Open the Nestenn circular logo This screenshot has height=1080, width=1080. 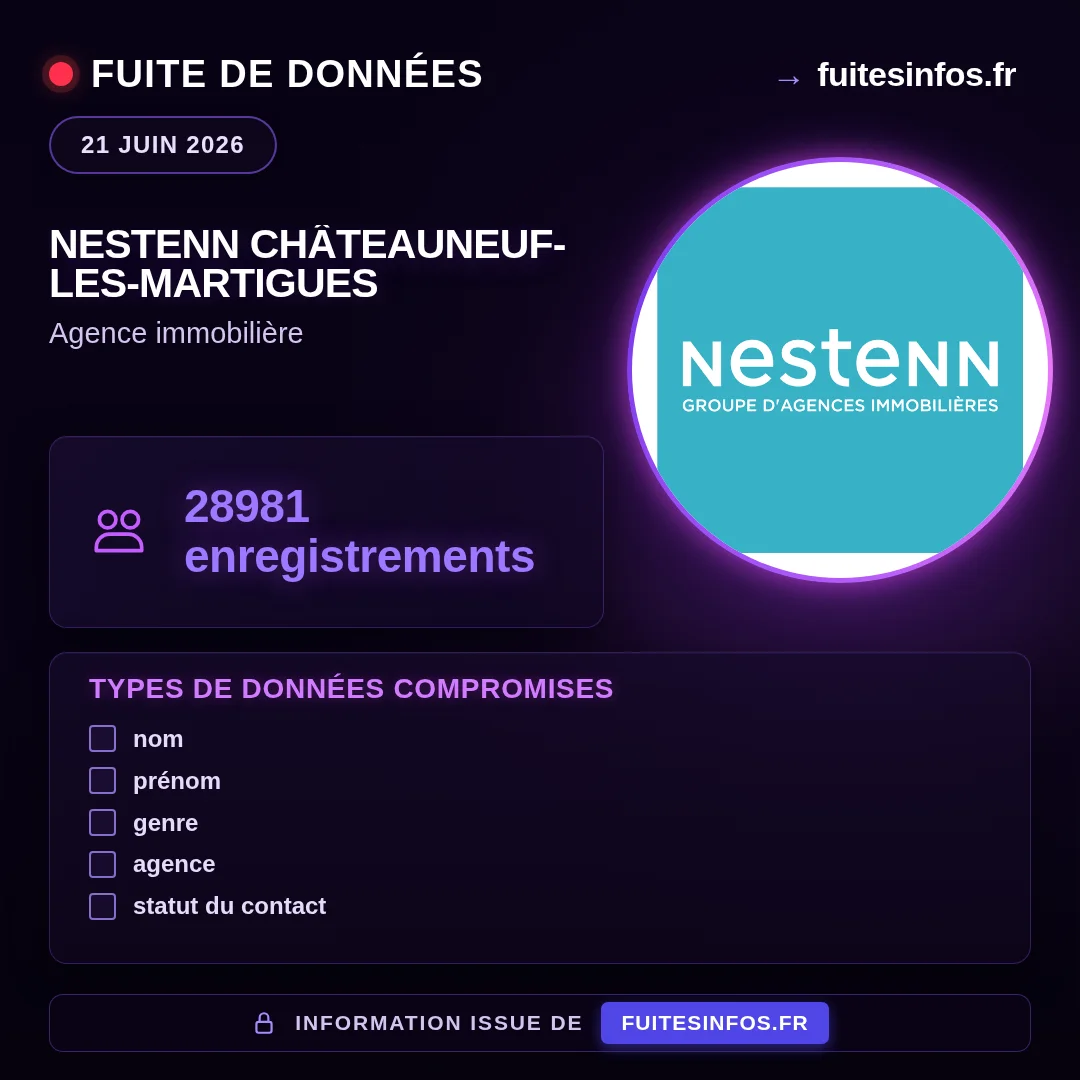840,370
